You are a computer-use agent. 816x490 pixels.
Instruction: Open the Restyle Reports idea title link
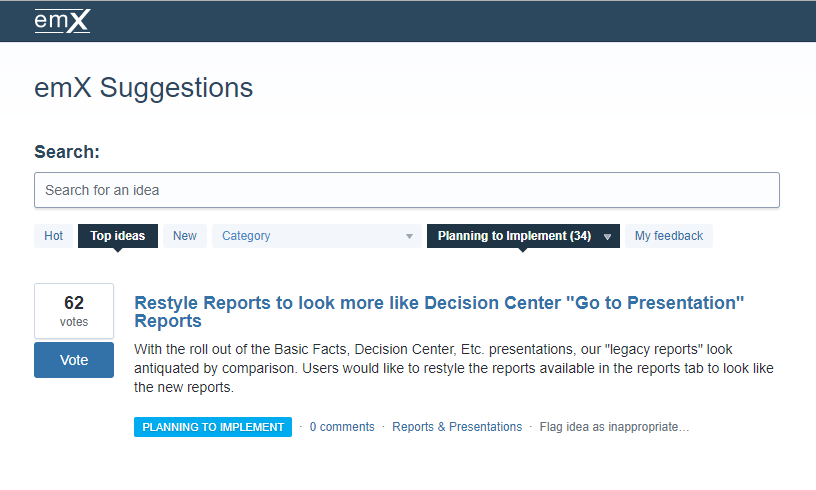(439, 312)
